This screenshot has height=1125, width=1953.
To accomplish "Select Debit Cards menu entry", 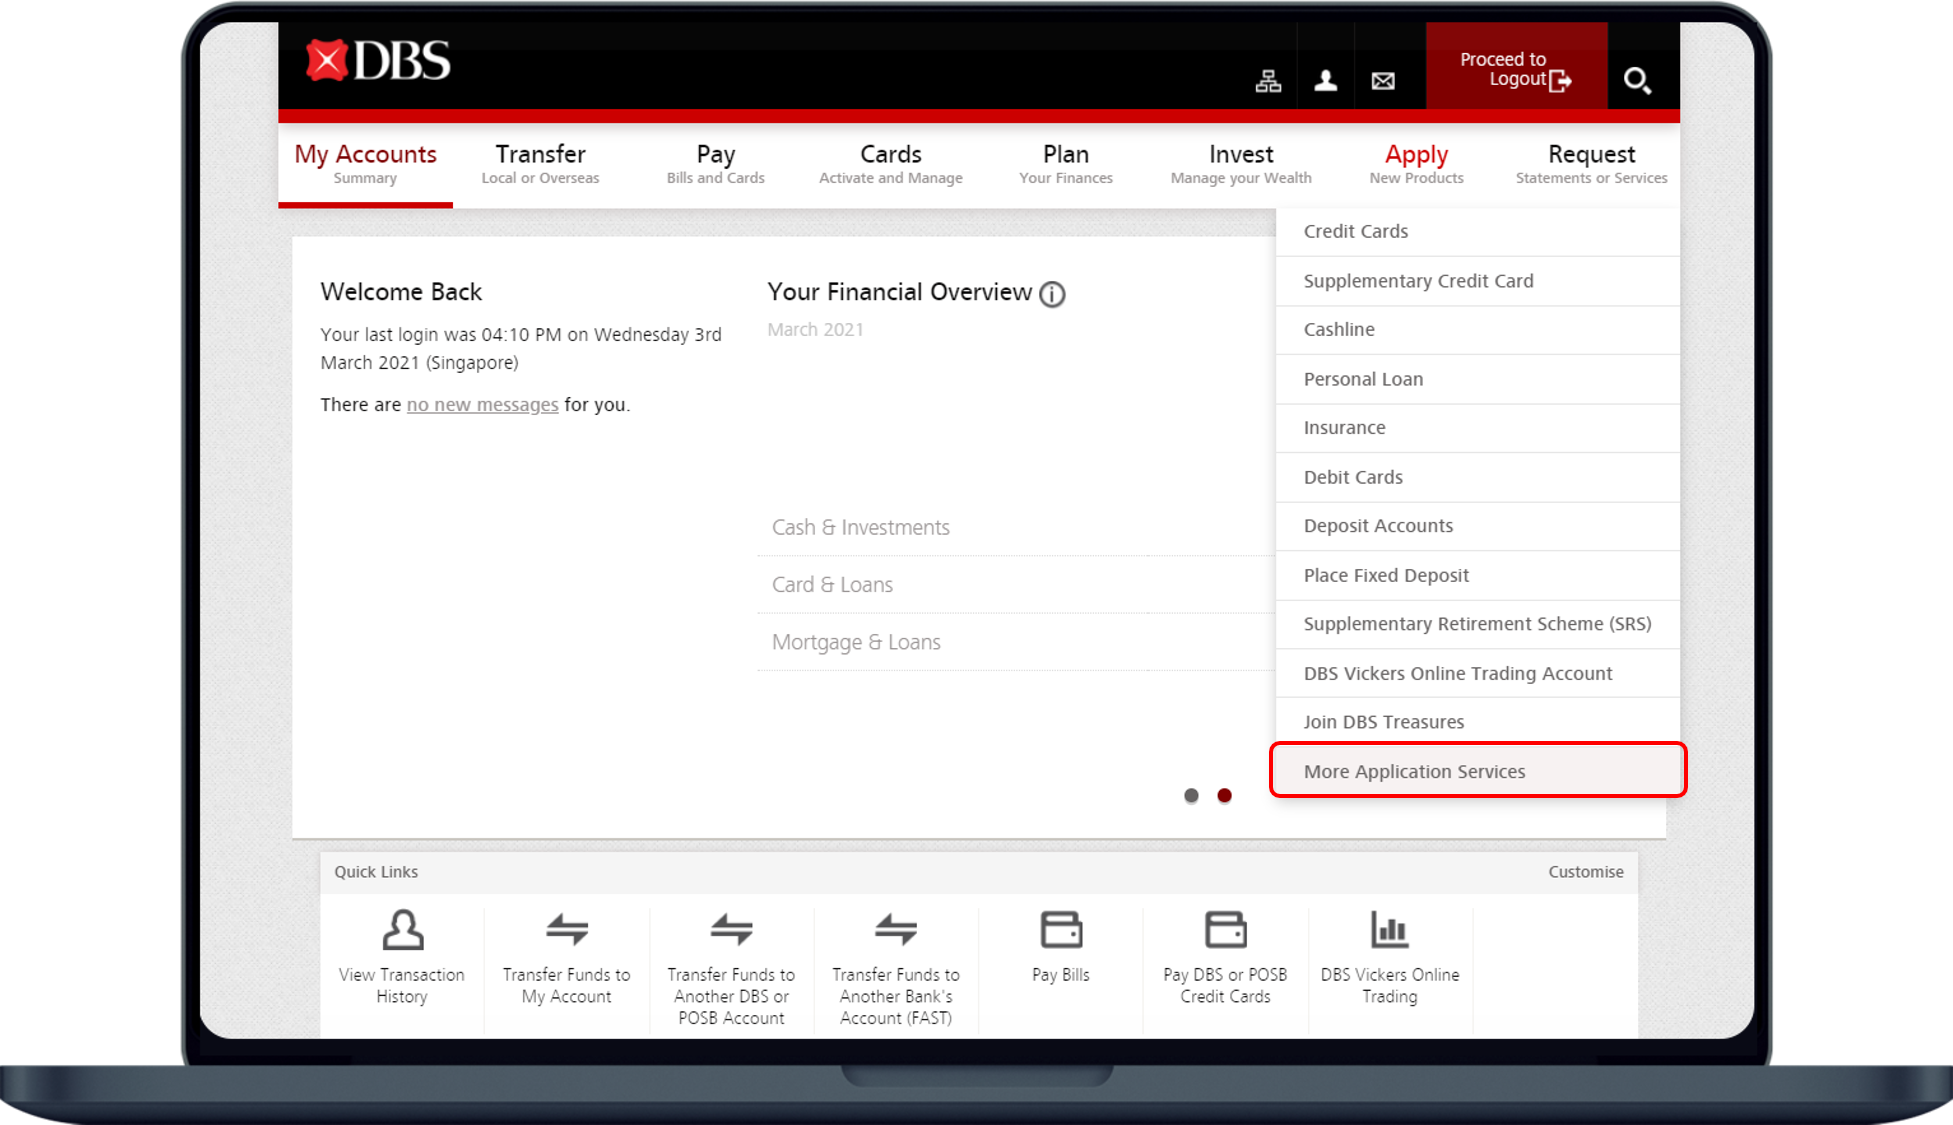I will pos(1478,477).
